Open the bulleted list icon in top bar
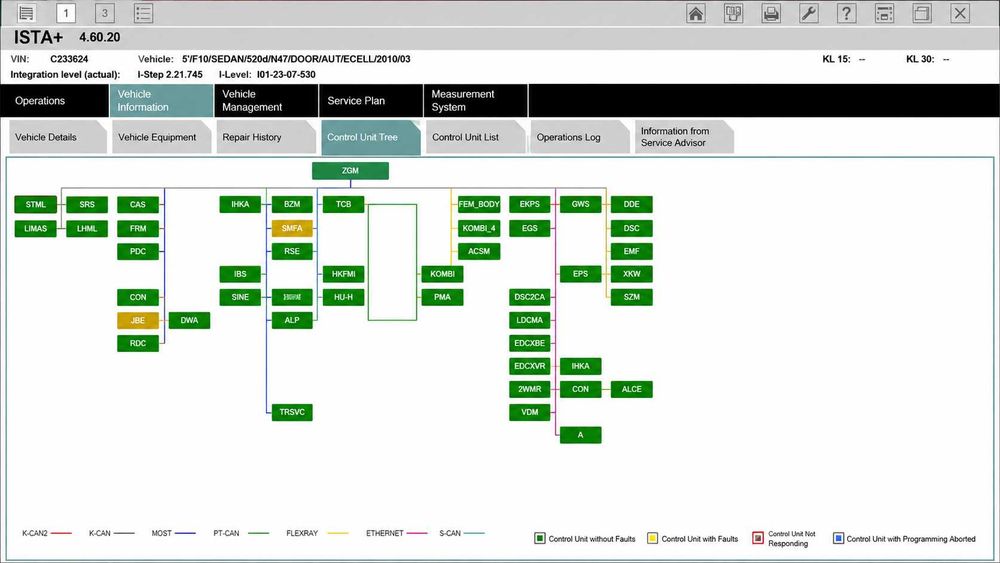The height and width of the screenshot is (563, 1000). click(x=143, y=13)
